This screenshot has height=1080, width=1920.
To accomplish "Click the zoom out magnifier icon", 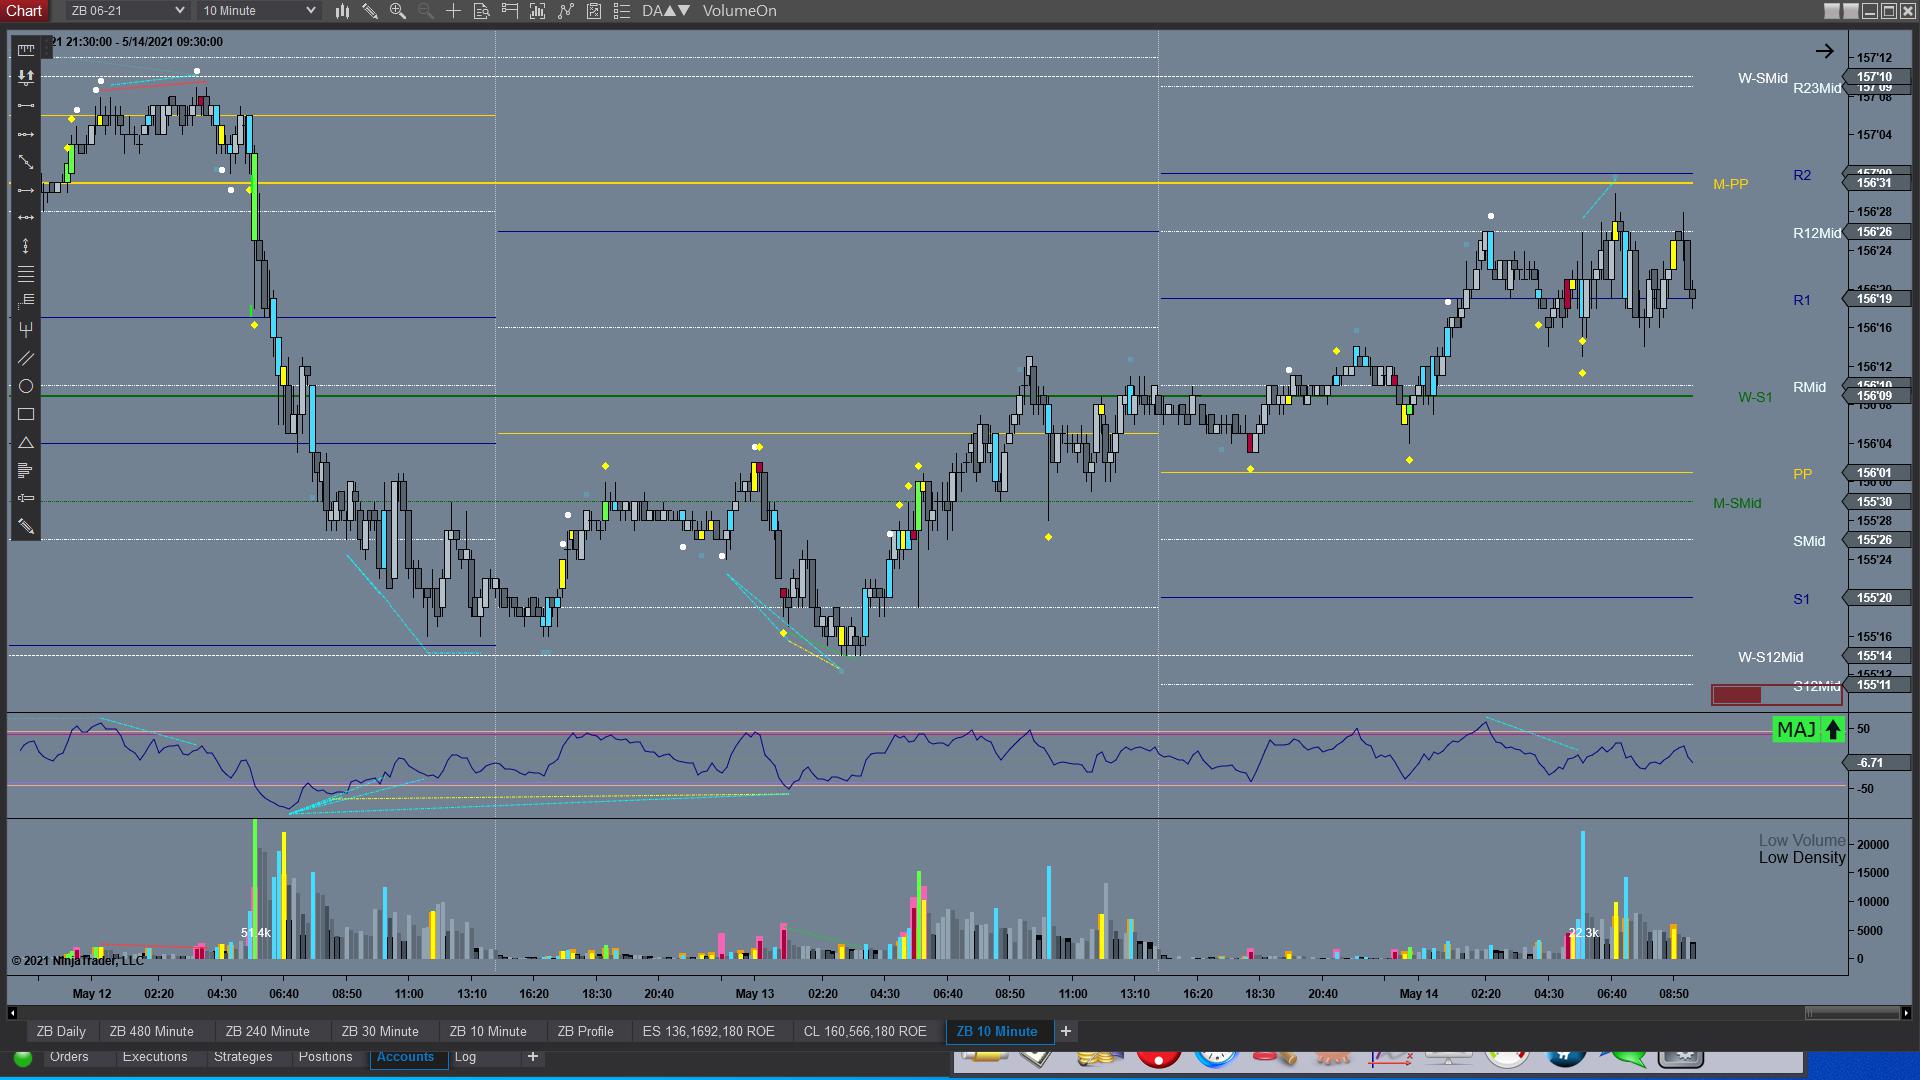I will (x=426, y=11).
